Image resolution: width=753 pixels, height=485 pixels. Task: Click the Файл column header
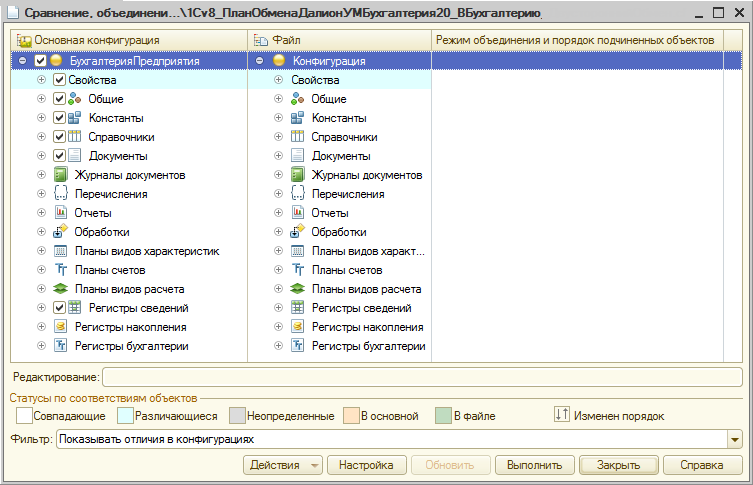coord(340,40)
